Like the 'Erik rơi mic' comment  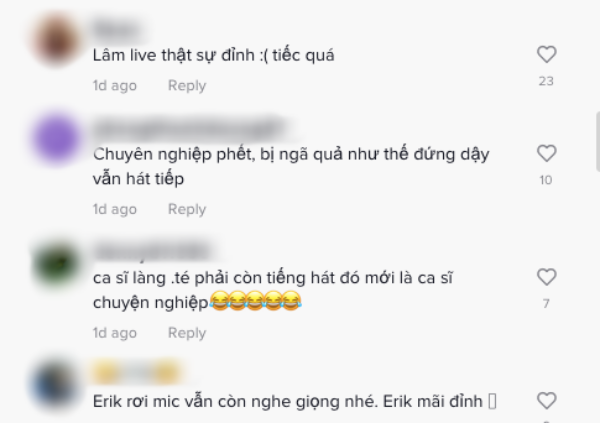[546, 401]
